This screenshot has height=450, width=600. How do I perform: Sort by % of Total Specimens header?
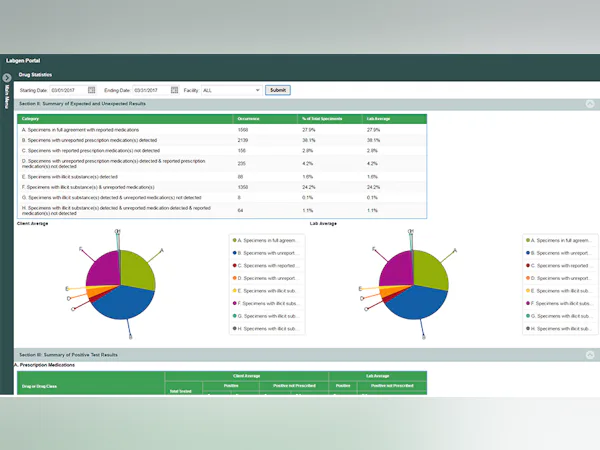[x=329, y=119]
